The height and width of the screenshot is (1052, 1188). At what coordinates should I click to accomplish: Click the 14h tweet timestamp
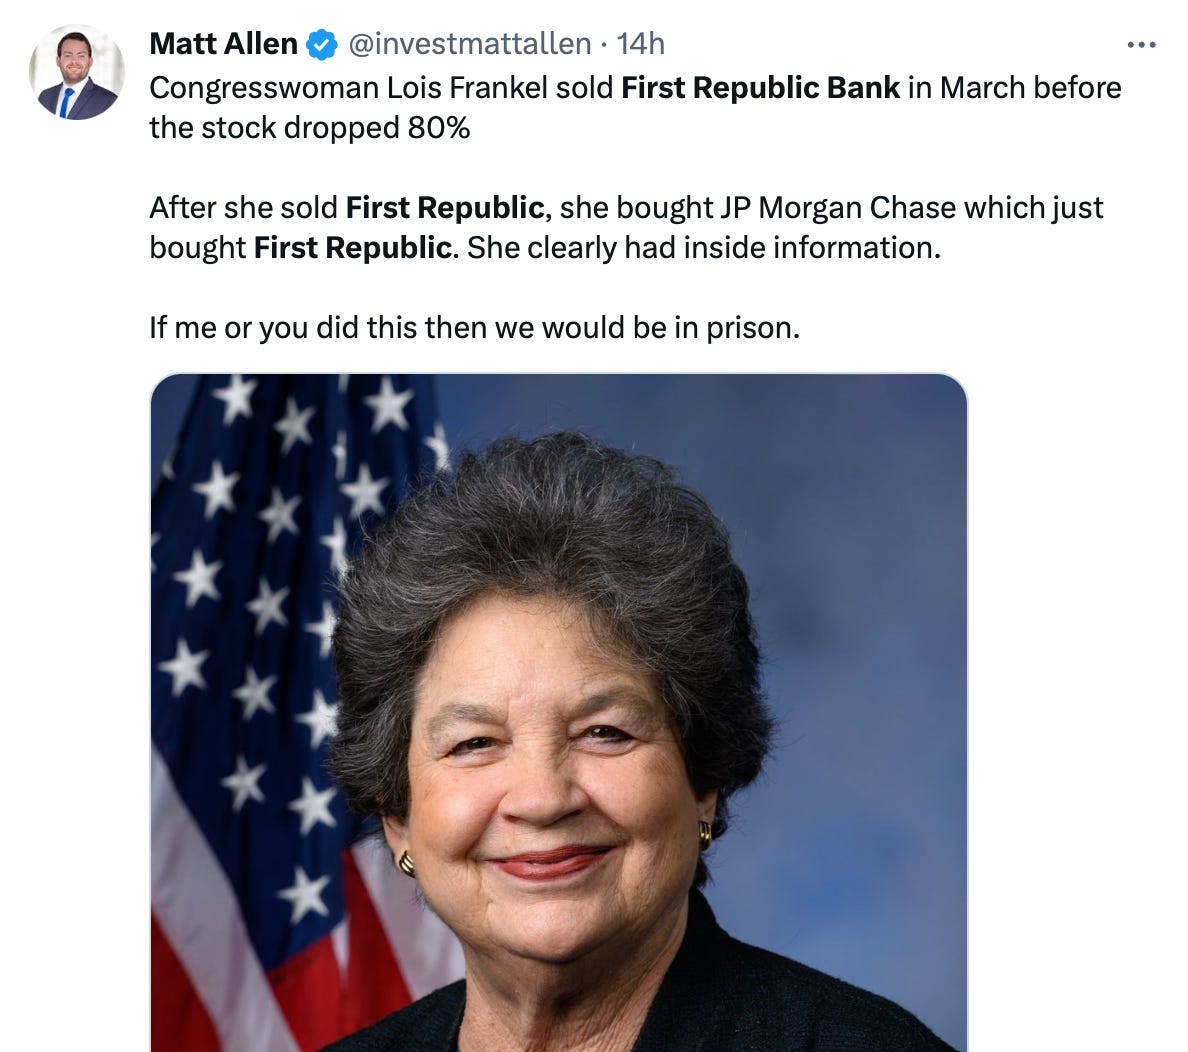coord(641,44)
